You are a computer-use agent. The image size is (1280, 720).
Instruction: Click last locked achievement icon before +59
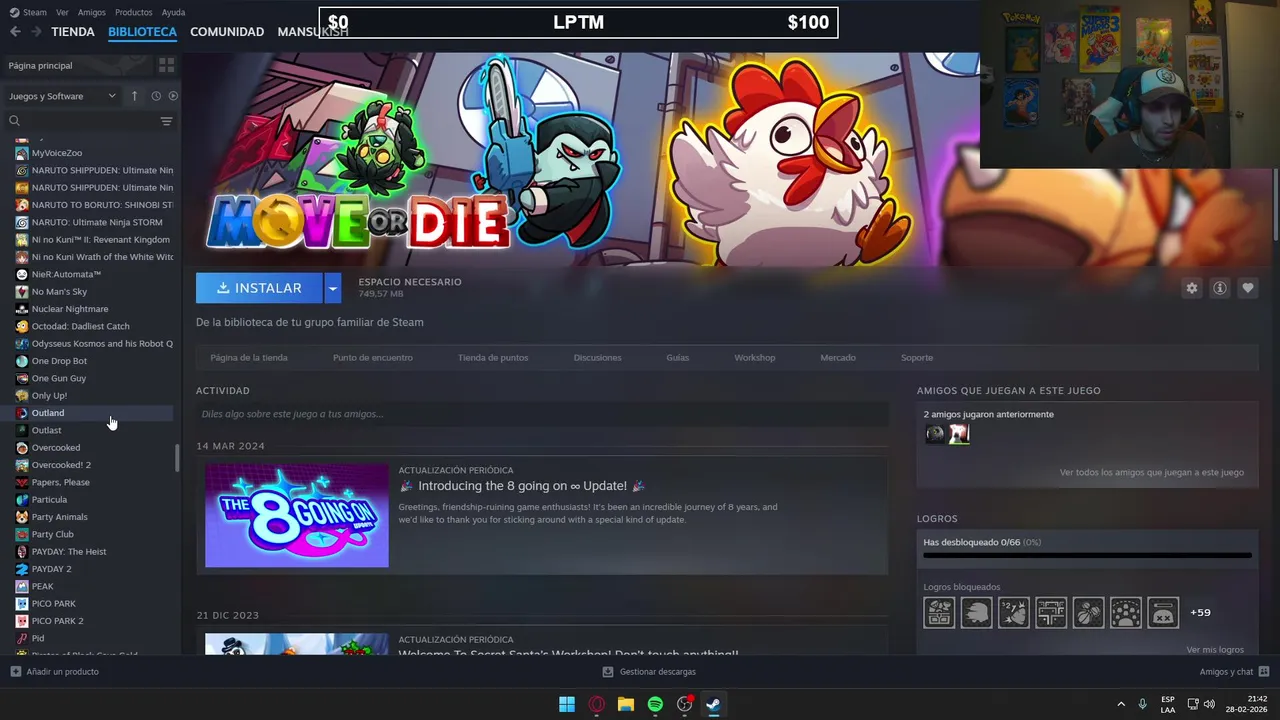pyautogui.click(x=1163, y=612)
